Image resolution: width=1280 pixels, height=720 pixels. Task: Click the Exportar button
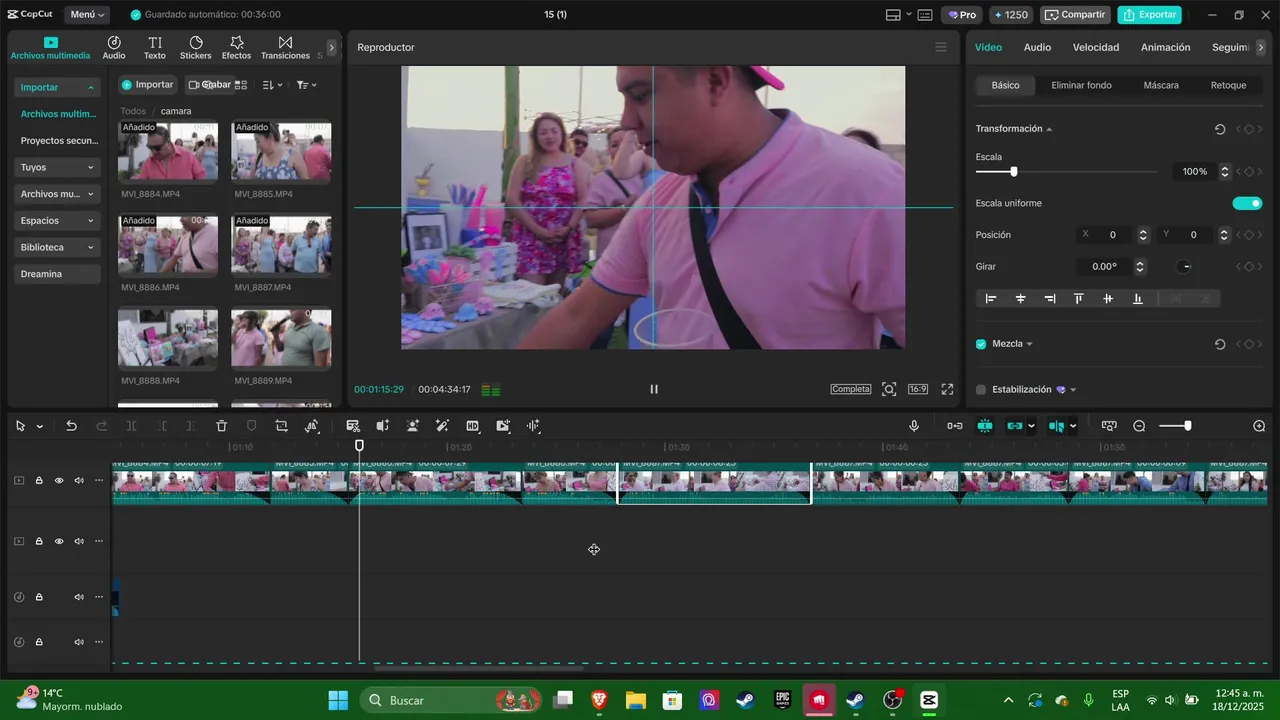pyautogui.click(x=1150, y=15)
